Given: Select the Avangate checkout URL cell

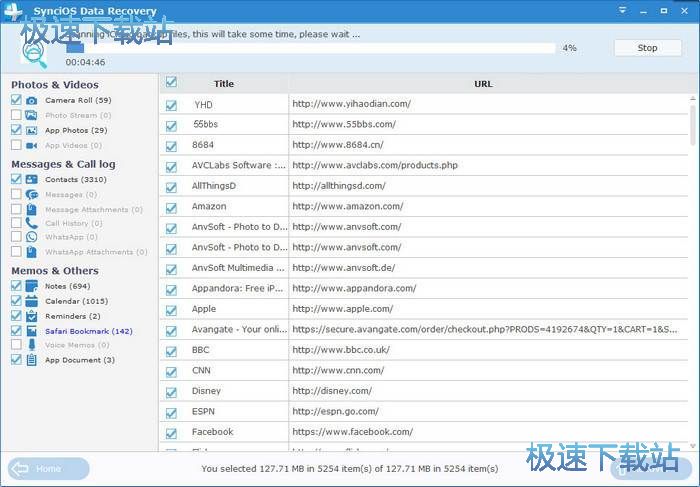Looking at the screenshot, I should coord(488,329).
